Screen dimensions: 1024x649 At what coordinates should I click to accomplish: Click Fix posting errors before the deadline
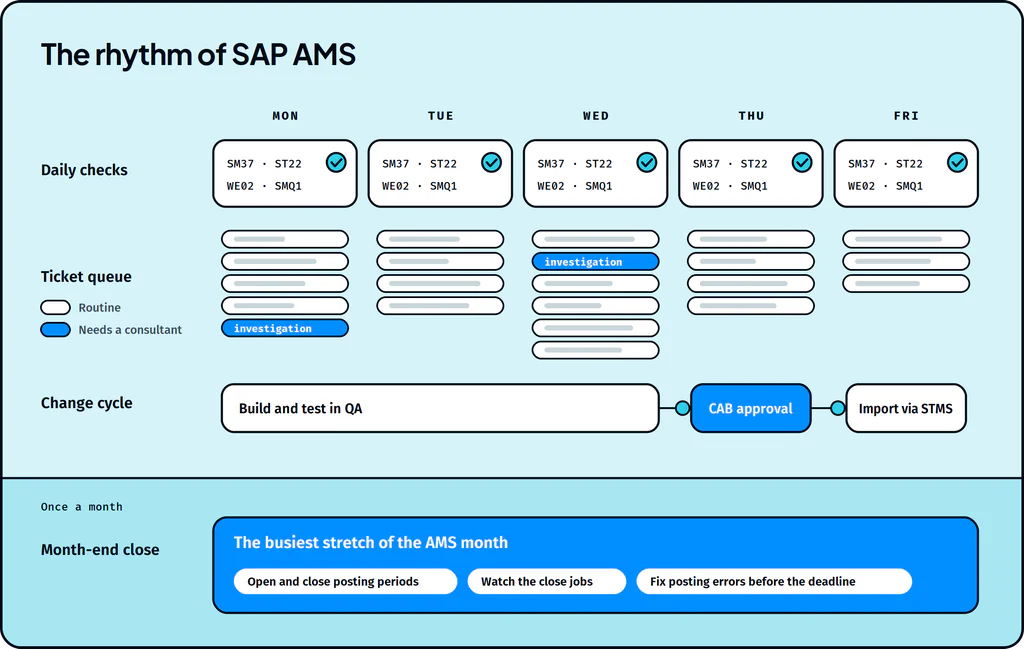pyautogui.click(x=774, y=581)
